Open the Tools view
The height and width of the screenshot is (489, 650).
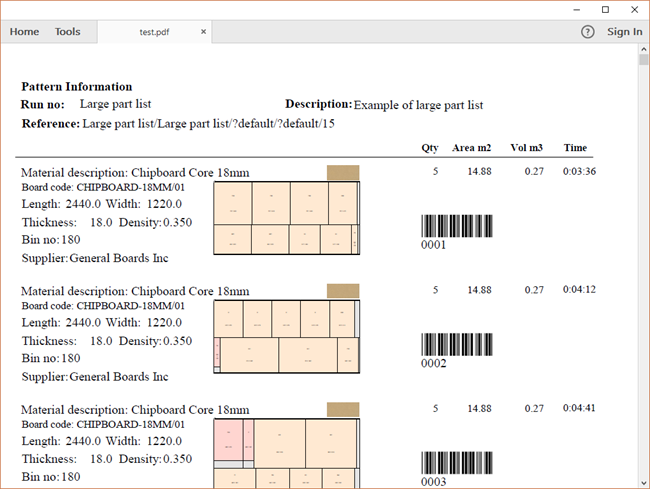point(68,32)
